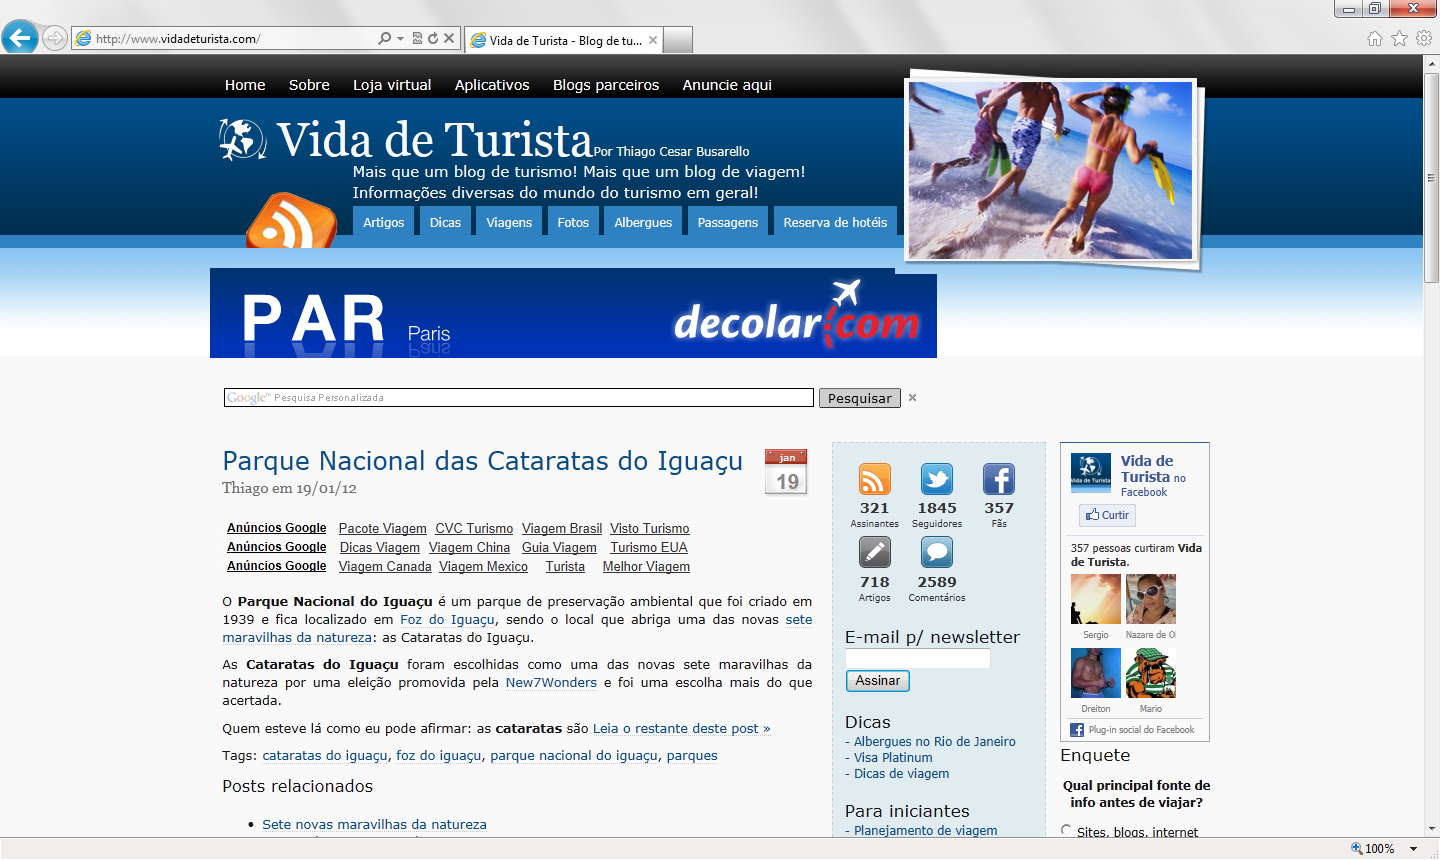The height and width of the screenshot is (860, 1440).
Task: Focus the Google Pesquisa Personalizada search field
Action: (518, 397)
